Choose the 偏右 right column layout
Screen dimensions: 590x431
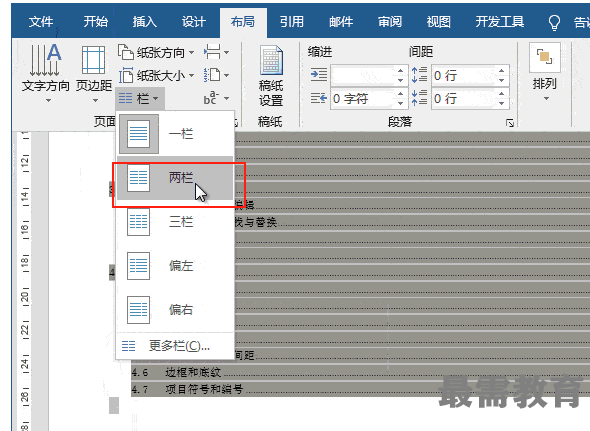coord(175,310)
